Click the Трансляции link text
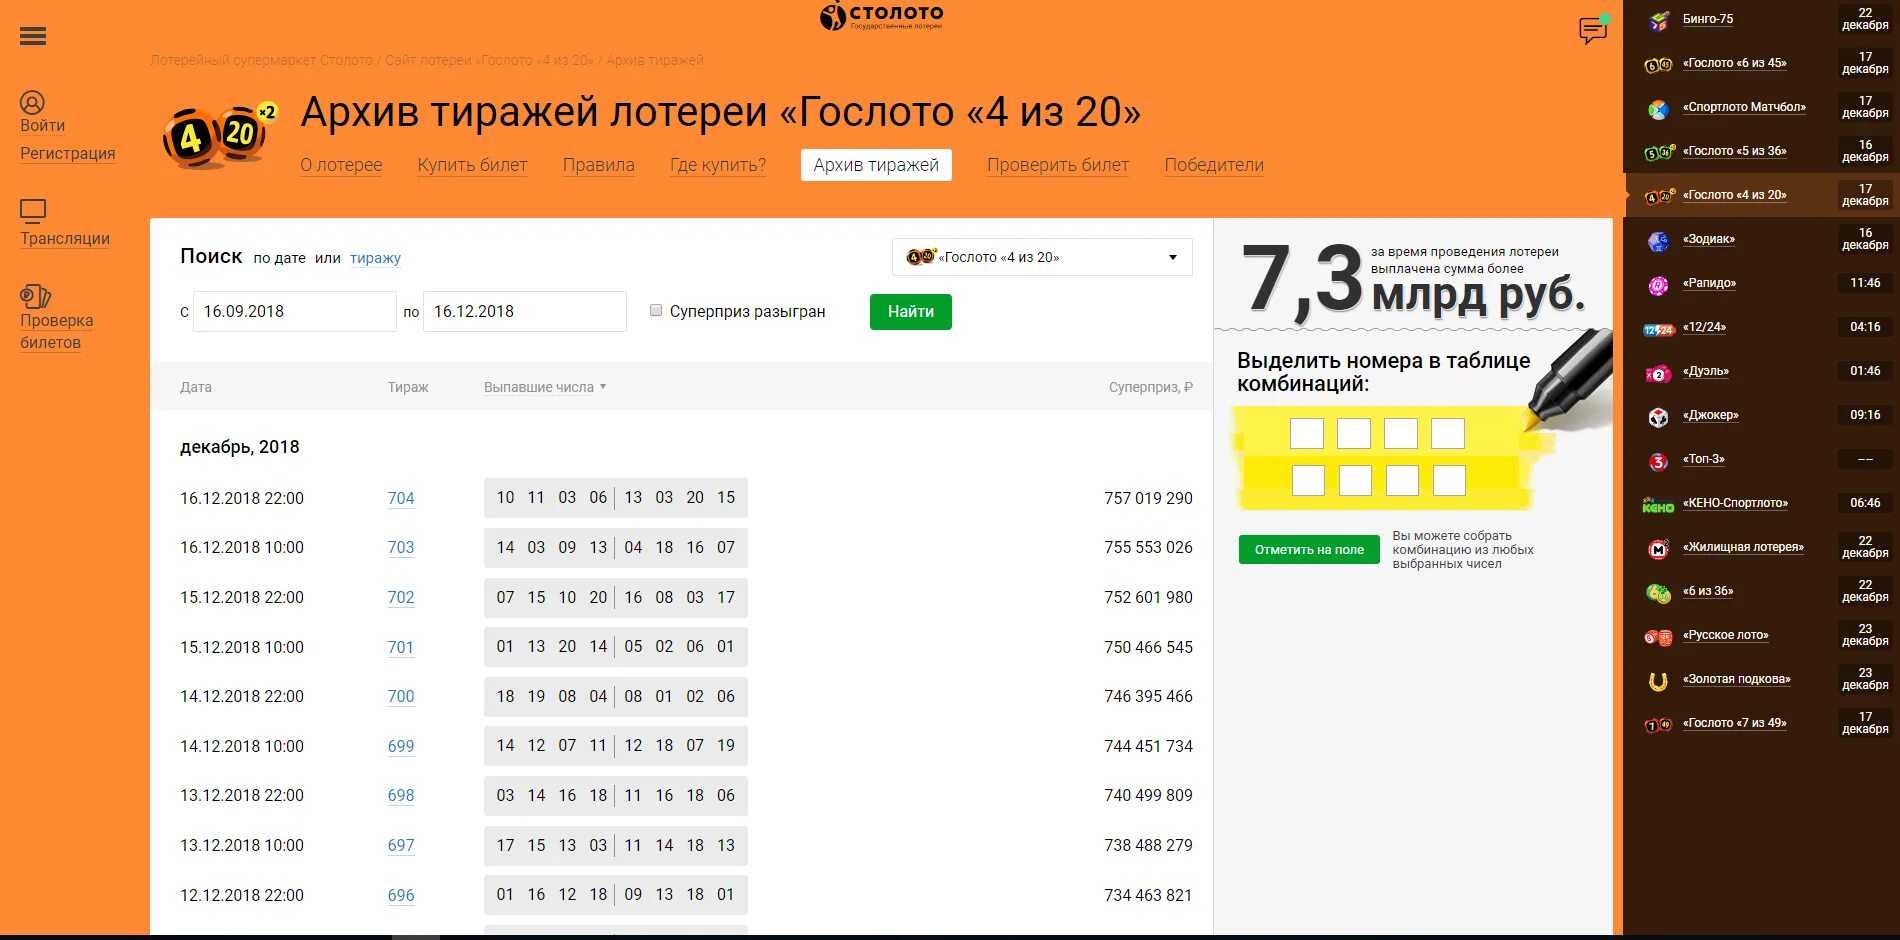The image size is (1900, 940). click(x=65, y=238)
